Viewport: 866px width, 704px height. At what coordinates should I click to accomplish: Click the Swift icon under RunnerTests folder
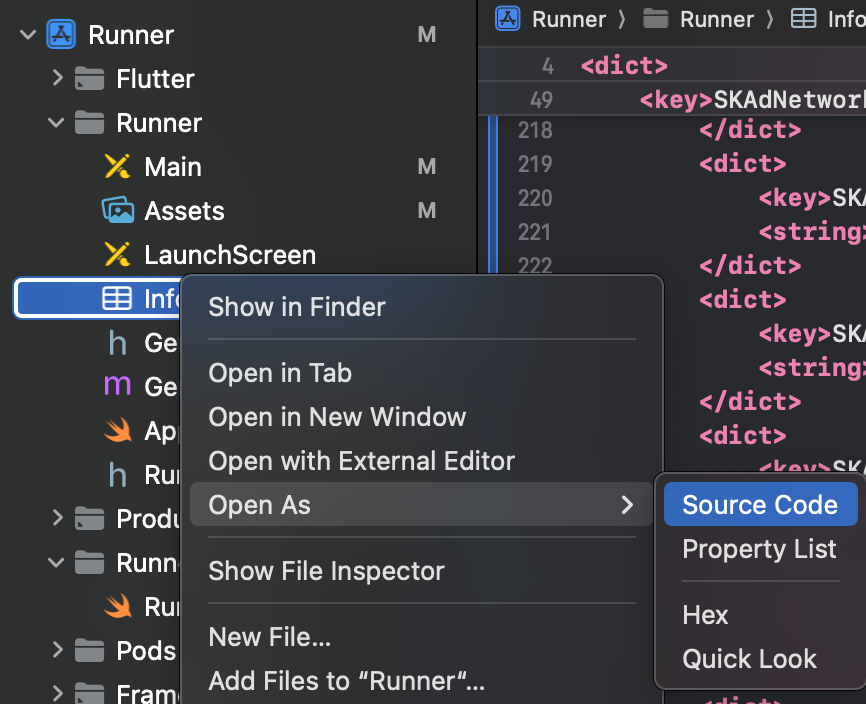click(118, 606)
